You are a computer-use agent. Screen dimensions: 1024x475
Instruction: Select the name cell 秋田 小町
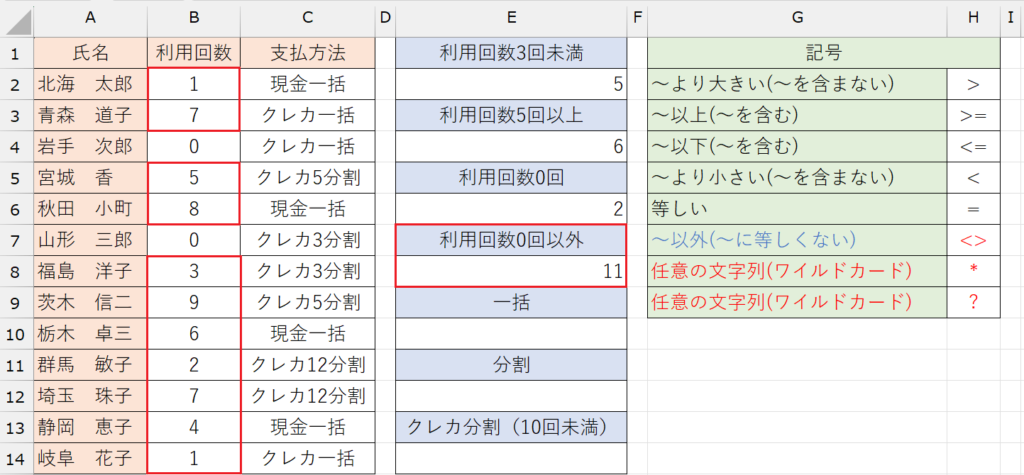(x=91, y=209)
